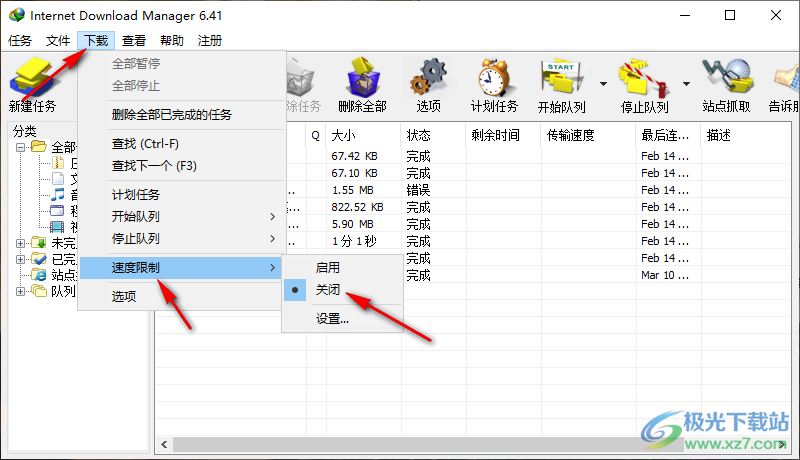Select the 队列 folders icon
This screenshot has width=800, height=460.
click(39, 291)
